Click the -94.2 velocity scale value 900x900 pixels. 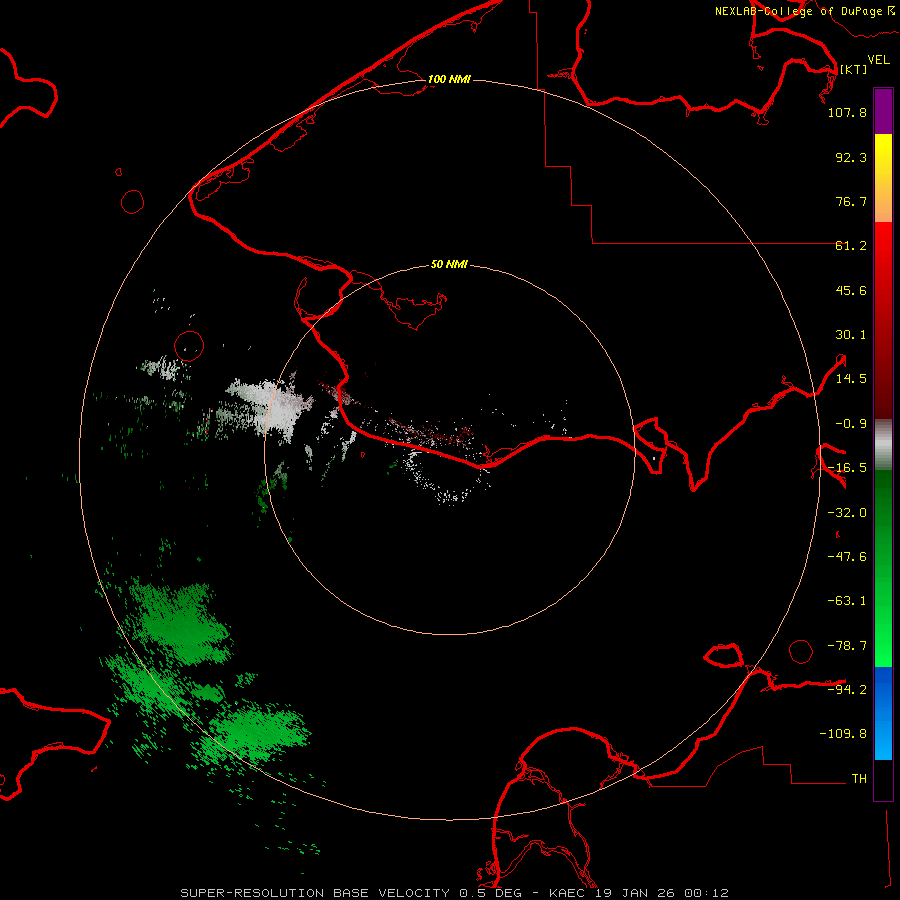pos(847,689)
